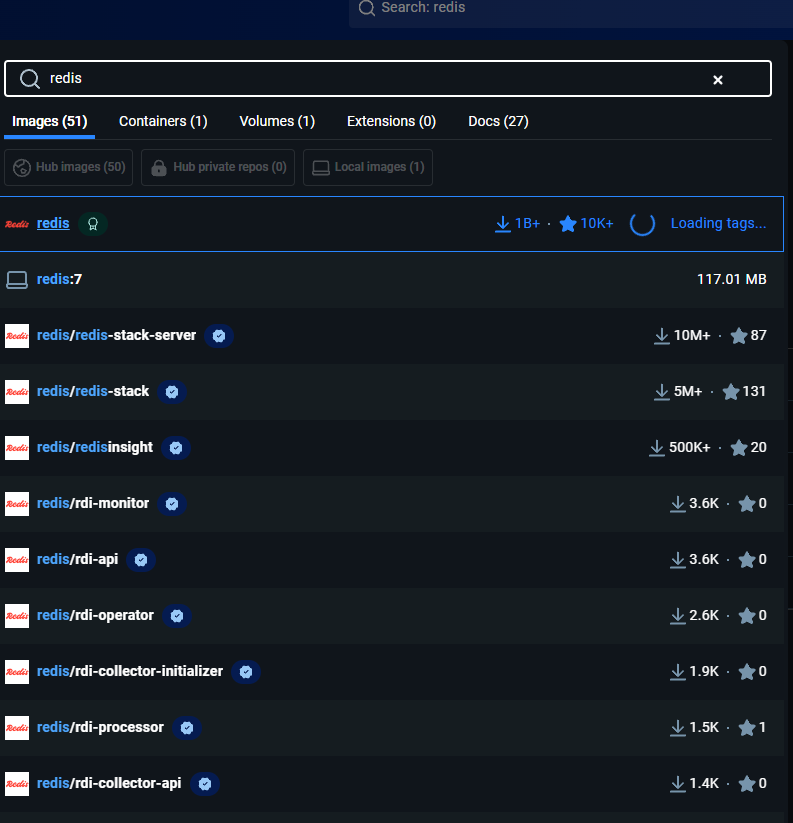Screen dimensions: 793x823
Task: Click the laptop icon beside redis:7
Action: [x=17, y=280]
